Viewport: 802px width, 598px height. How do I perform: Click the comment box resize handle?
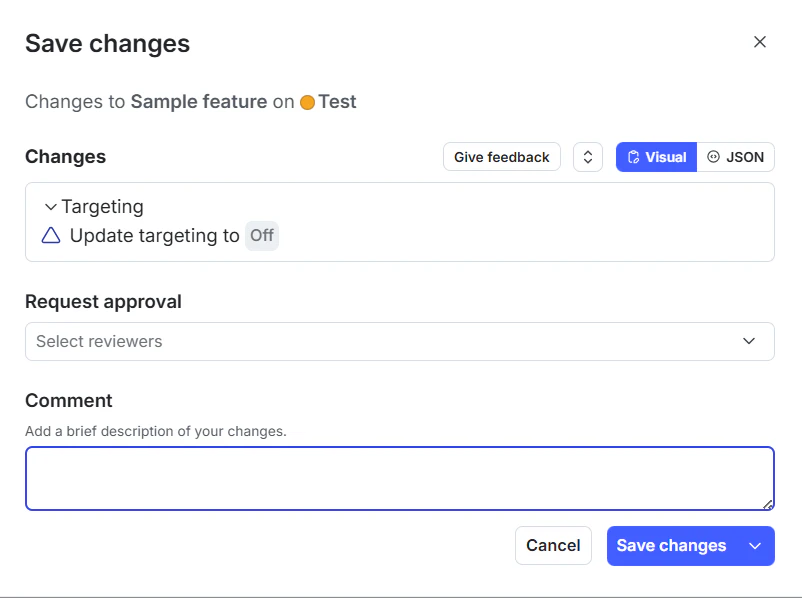click(x=768, y=504)
